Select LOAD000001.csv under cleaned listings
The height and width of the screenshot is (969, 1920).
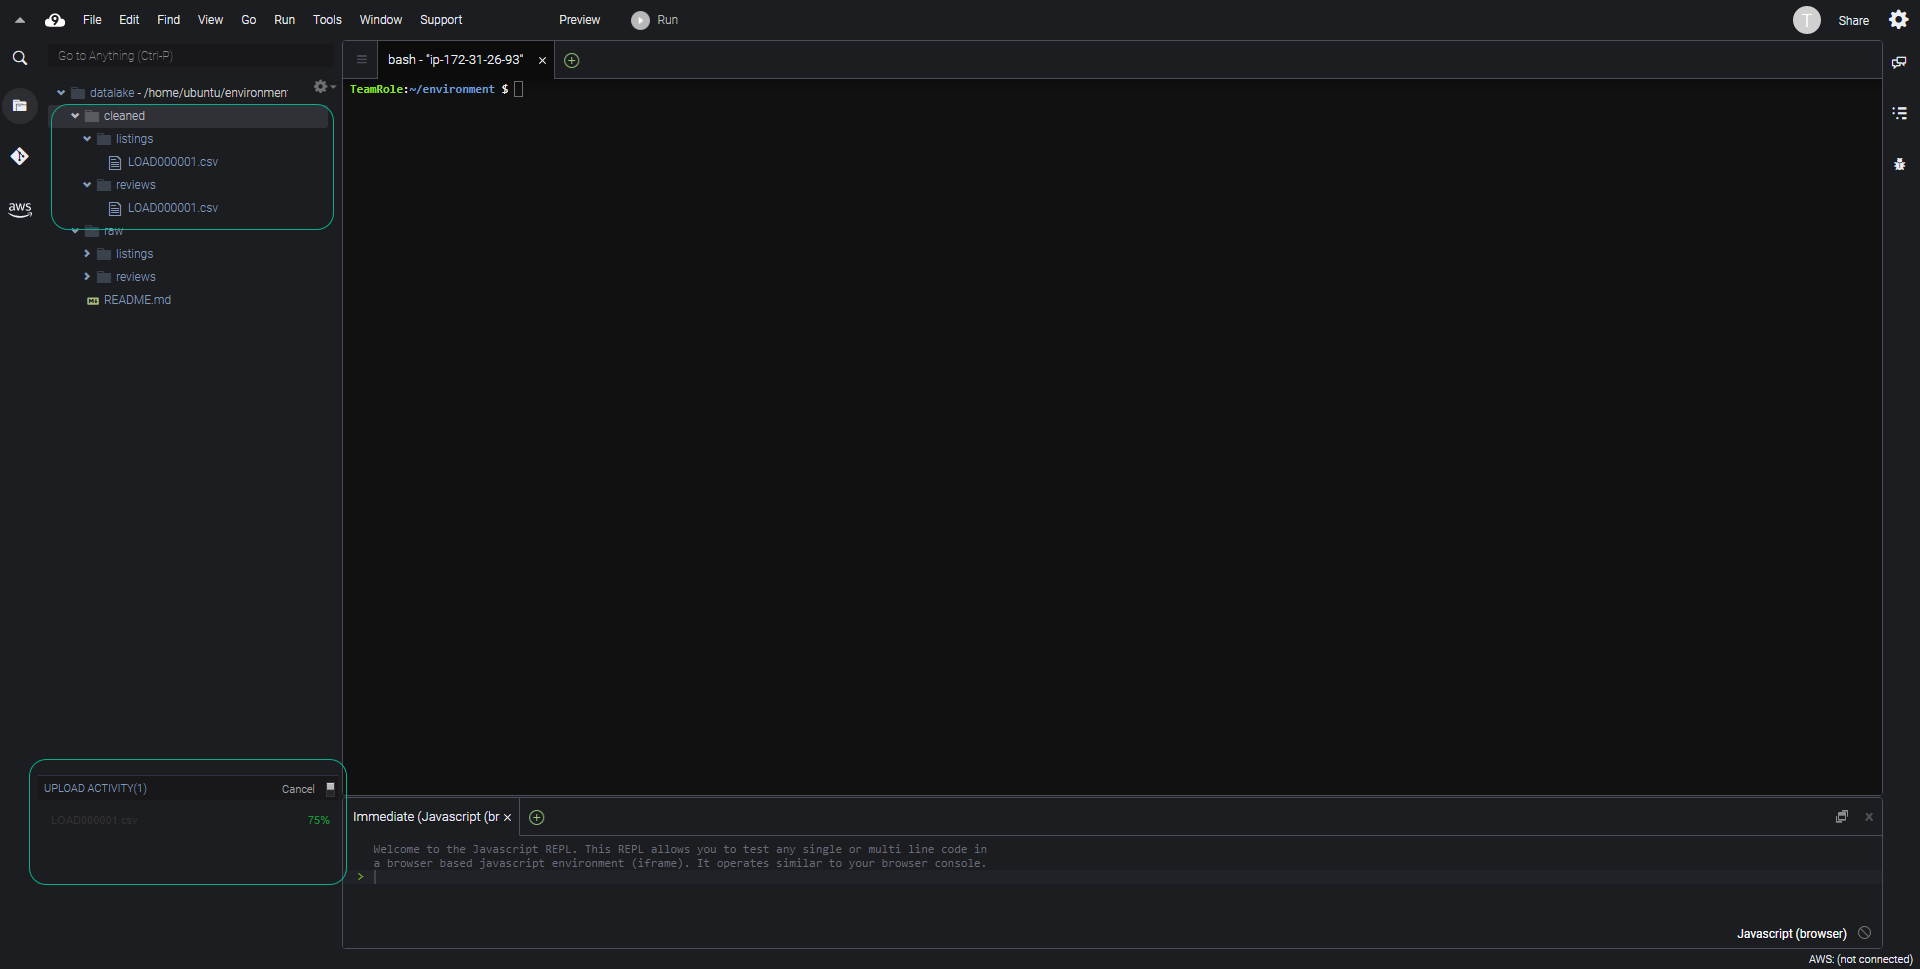[x=172, y=162]
